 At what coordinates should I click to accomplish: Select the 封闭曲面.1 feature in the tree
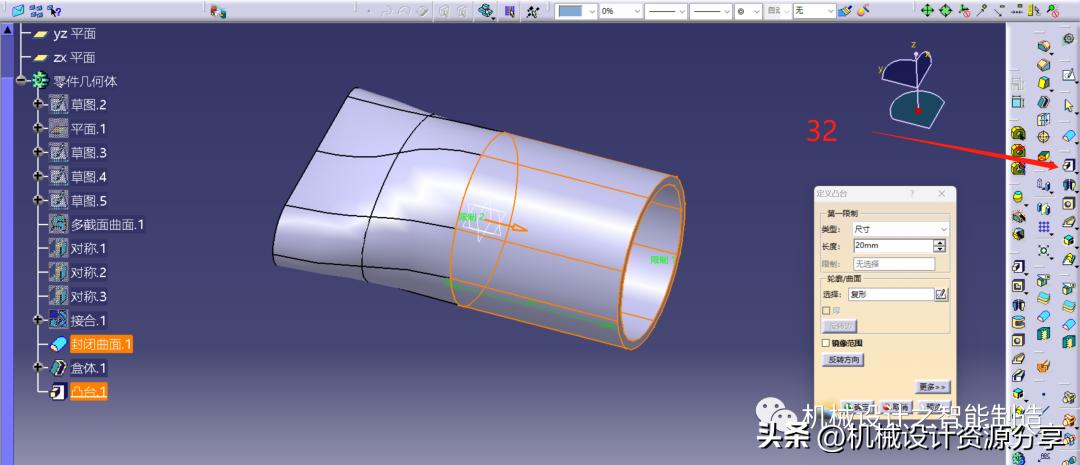coord(101,344)
